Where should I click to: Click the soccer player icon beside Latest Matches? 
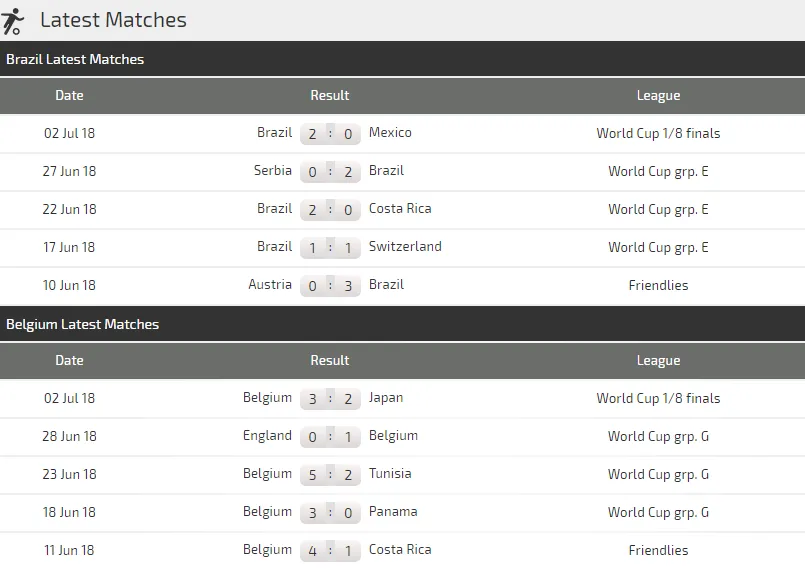click(14, 20)
